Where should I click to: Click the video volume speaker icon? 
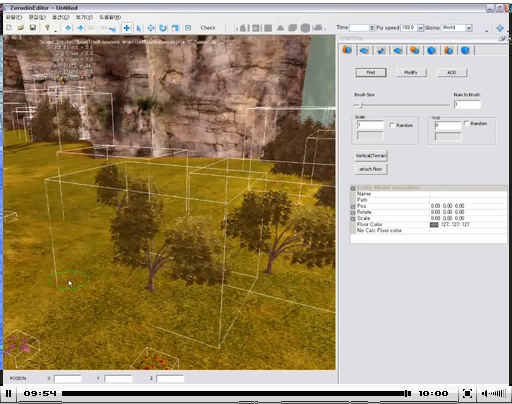pyautogui.click(x=484, y=394)
